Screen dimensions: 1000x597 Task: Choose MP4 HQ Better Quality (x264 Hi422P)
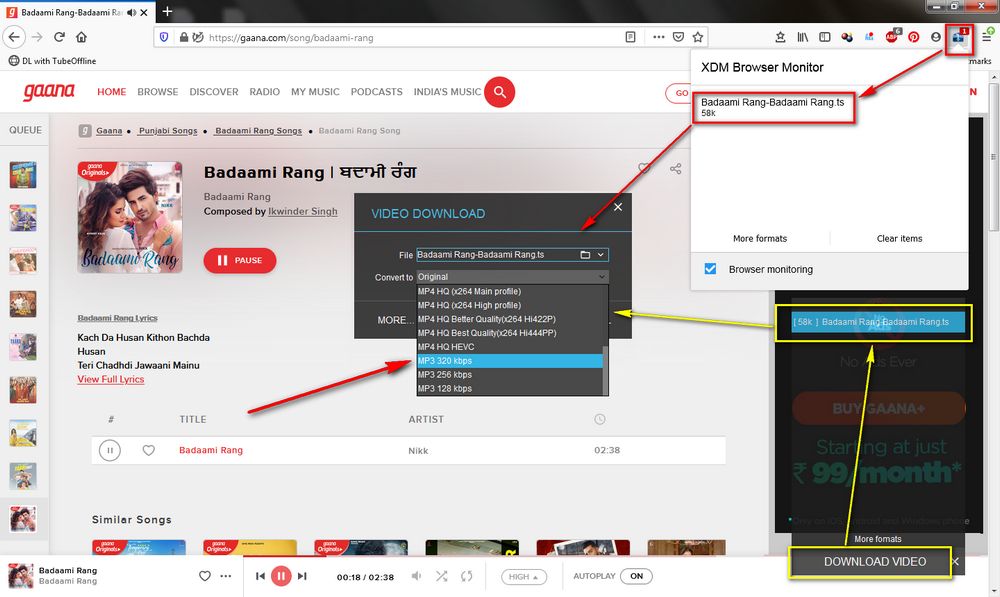coord(510,319)
